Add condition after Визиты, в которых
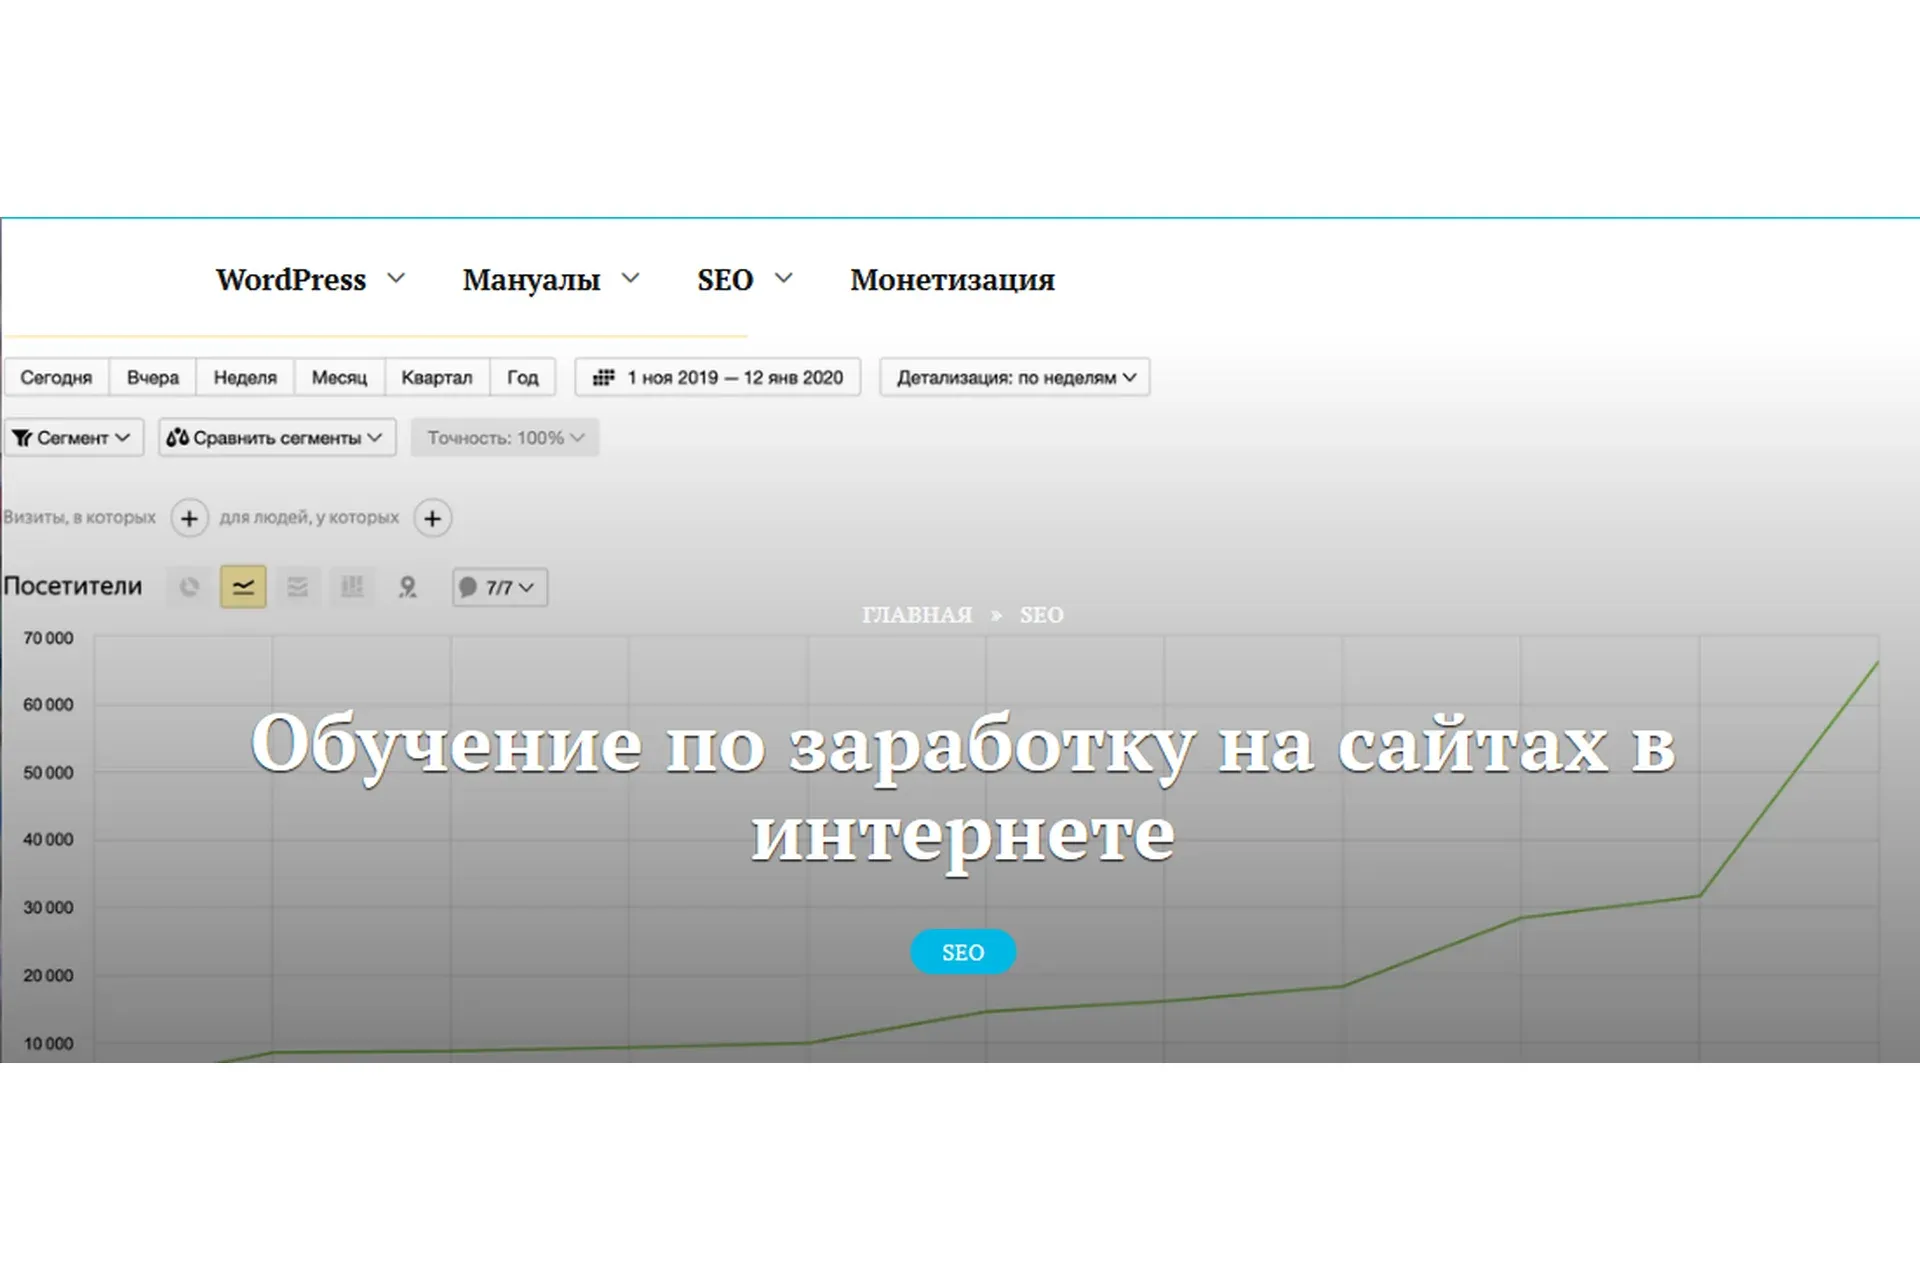The width and height of the screenshot is (1920, 1280). pos(189,518)
